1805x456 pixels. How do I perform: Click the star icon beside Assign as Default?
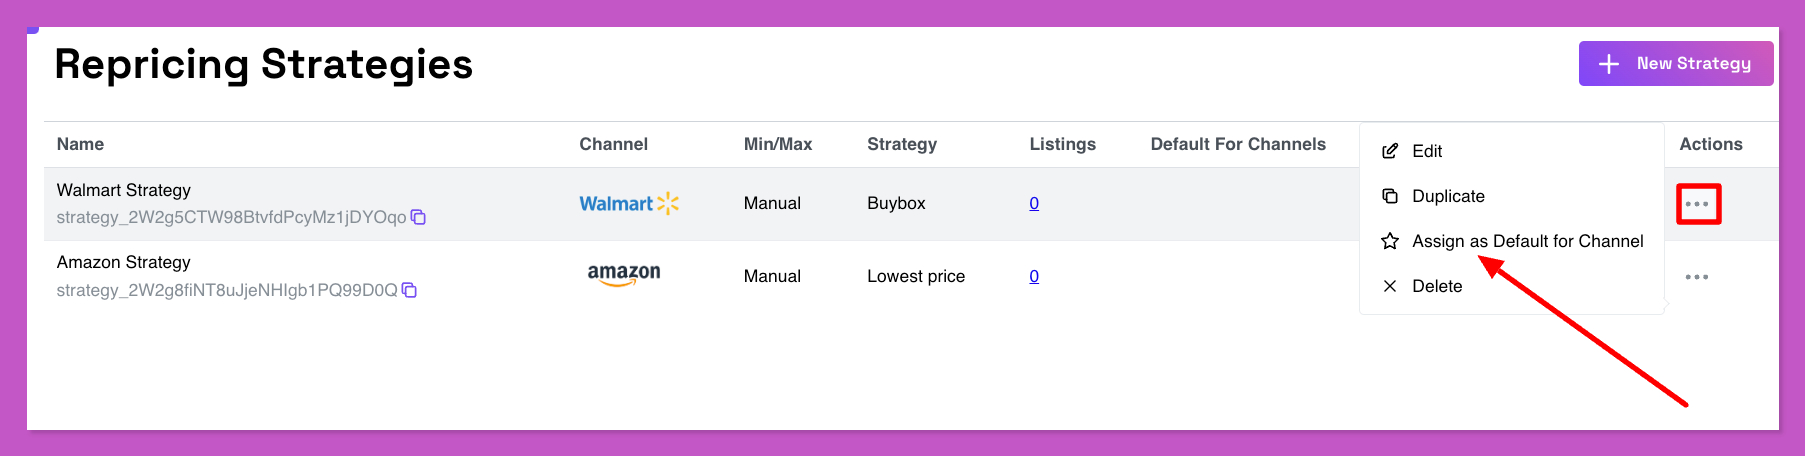pyautogui.click(x=1390, y=241)
